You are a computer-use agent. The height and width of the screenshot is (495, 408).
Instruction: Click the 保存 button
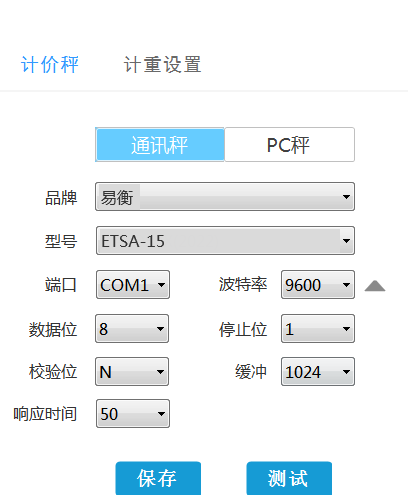[158, 478]
